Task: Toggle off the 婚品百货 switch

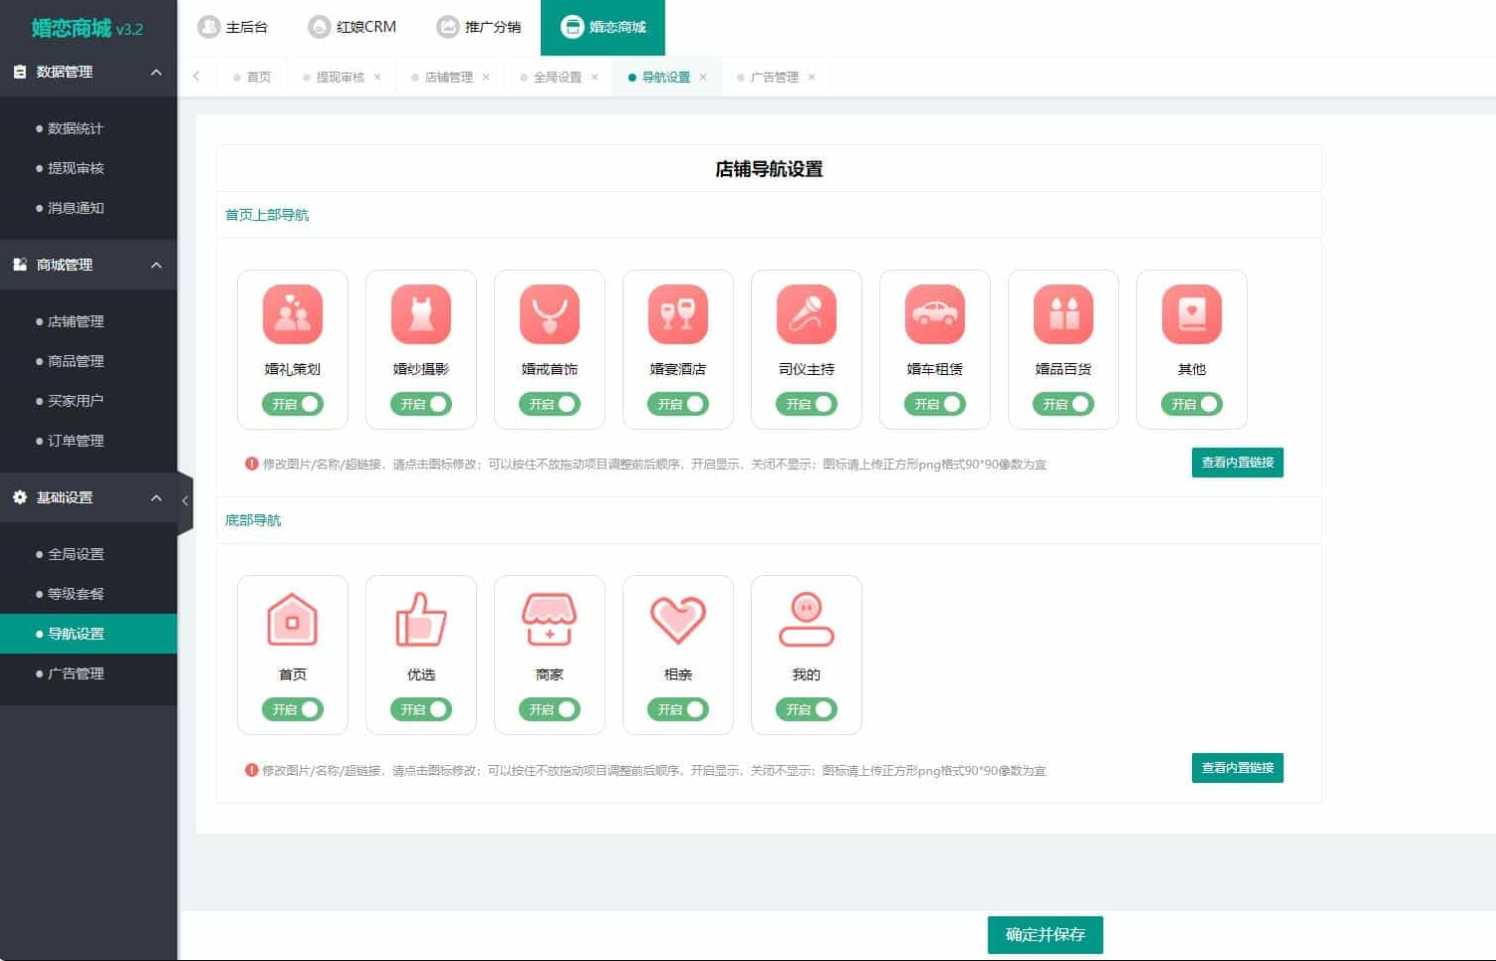Action: coord(1063,404)
